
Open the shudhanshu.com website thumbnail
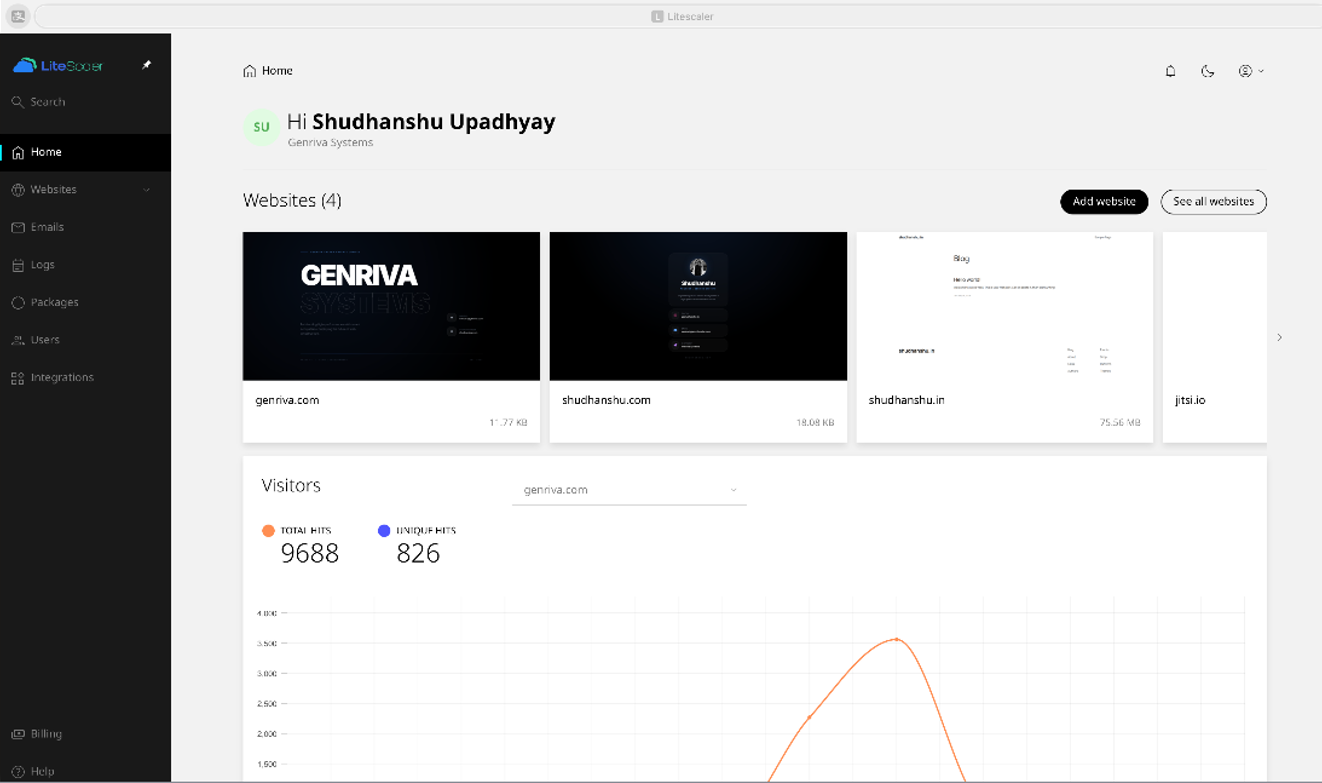pyautogui.click(x=698, y=306)
